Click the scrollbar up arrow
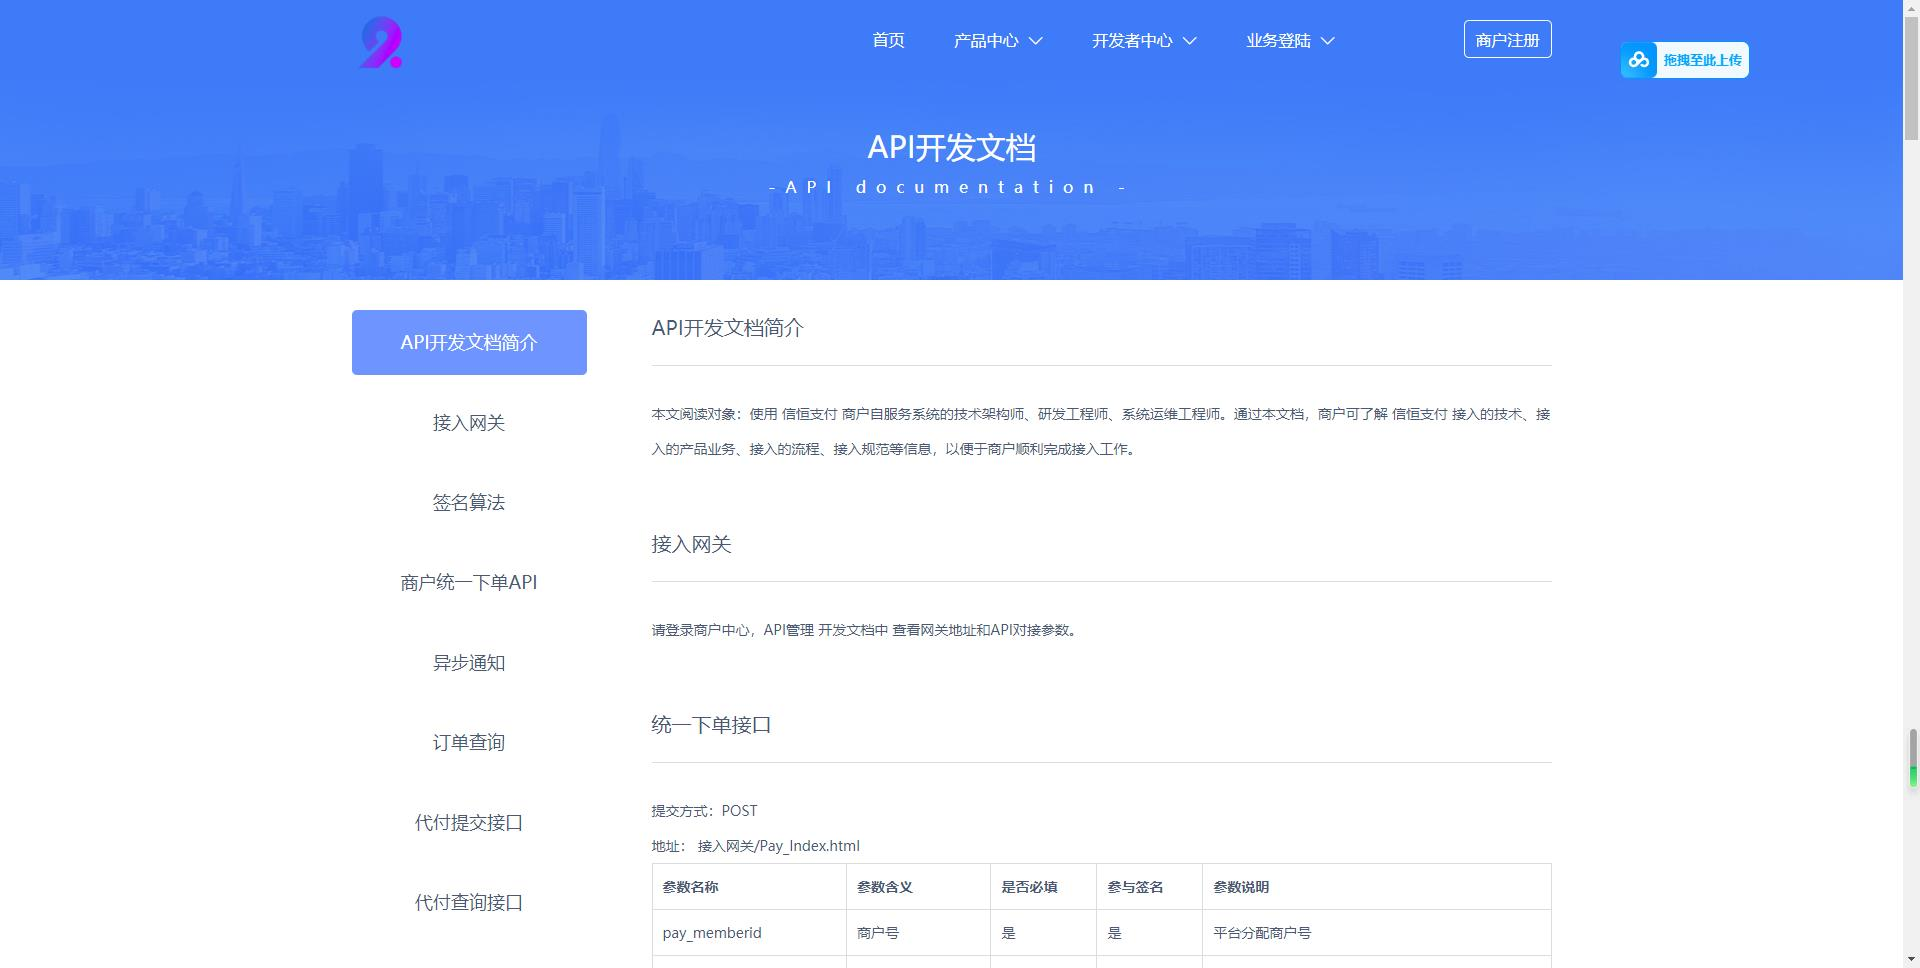 pyautogui.click(x=1912, y=8)
